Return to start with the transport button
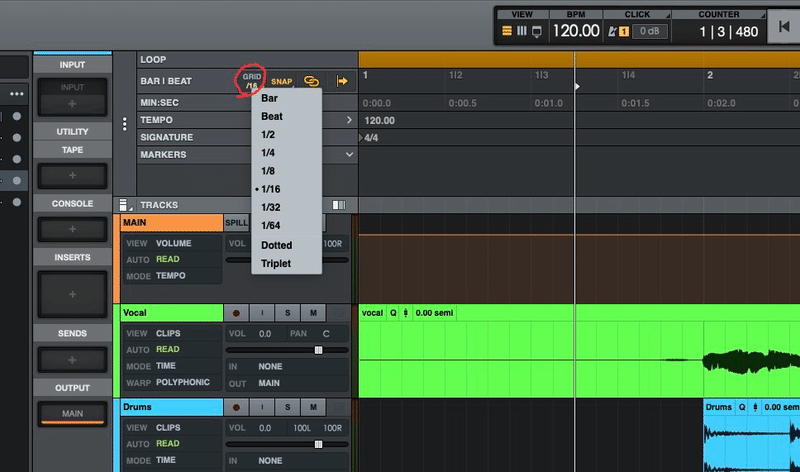Image resolution: width=800 pixels, height=472 pixels. point(784,27)
